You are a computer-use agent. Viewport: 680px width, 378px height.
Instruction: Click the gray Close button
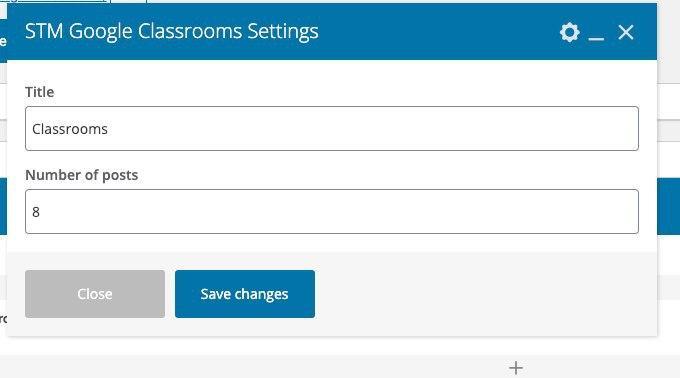(95, 294)
